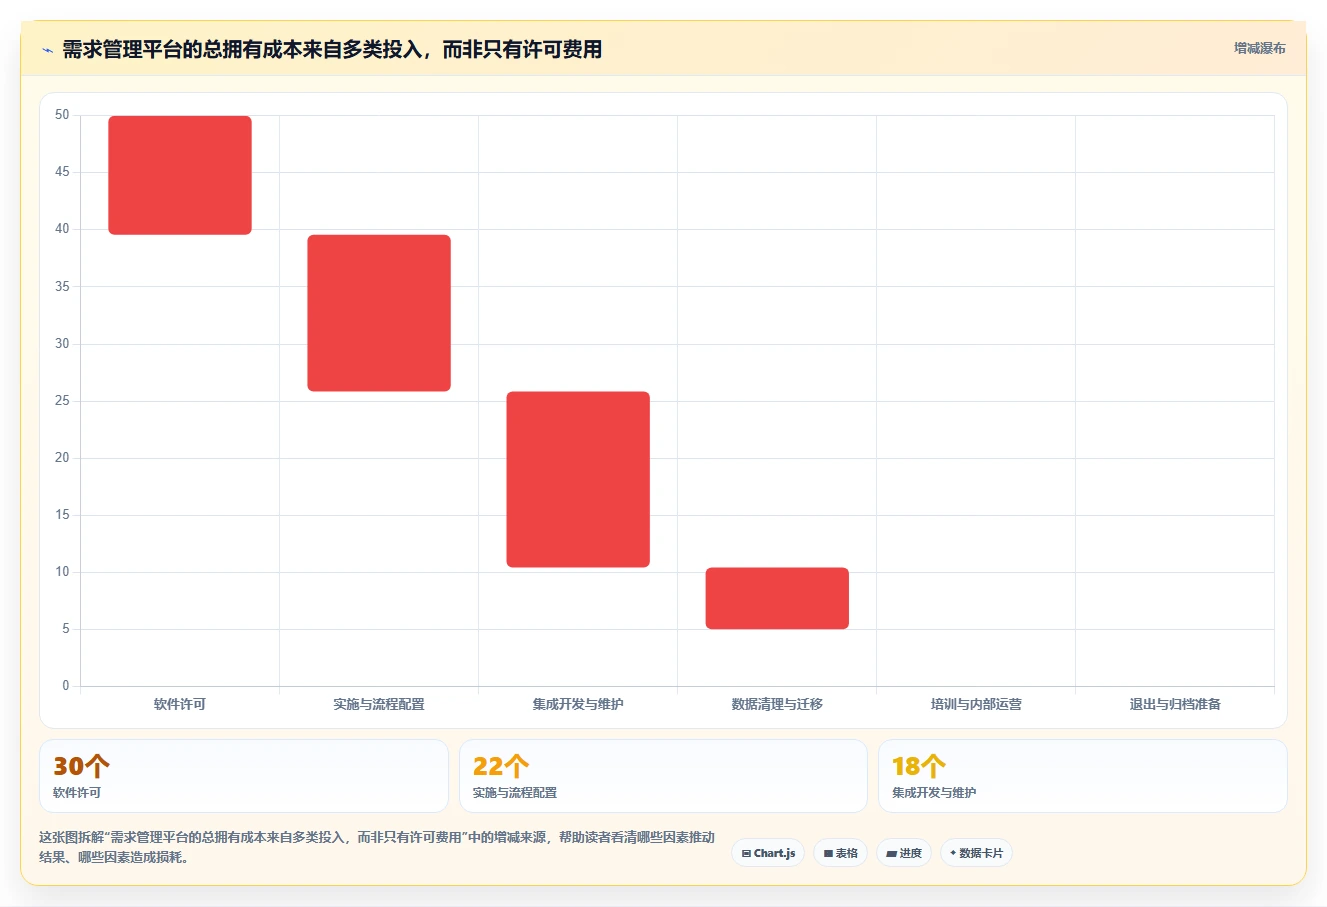This screenshot has height=907, width=1327.
Task: Click the 培训与内部运营 x-axis label
Action: coord(976,704)
